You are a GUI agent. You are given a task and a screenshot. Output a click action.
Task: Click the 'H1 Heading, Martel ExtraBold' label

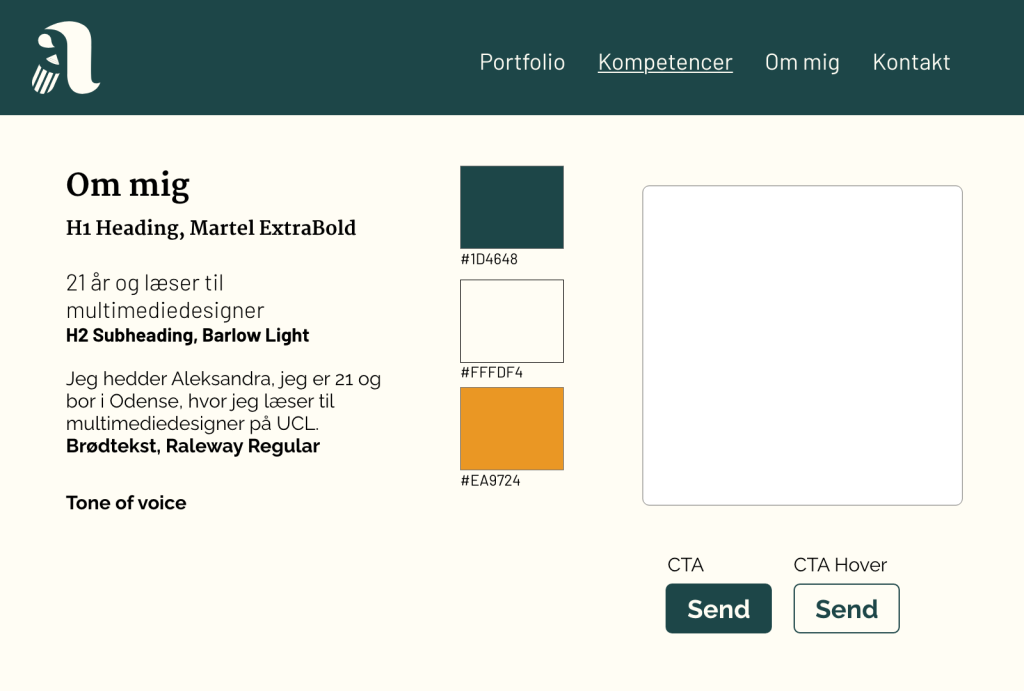click(211, 229)
